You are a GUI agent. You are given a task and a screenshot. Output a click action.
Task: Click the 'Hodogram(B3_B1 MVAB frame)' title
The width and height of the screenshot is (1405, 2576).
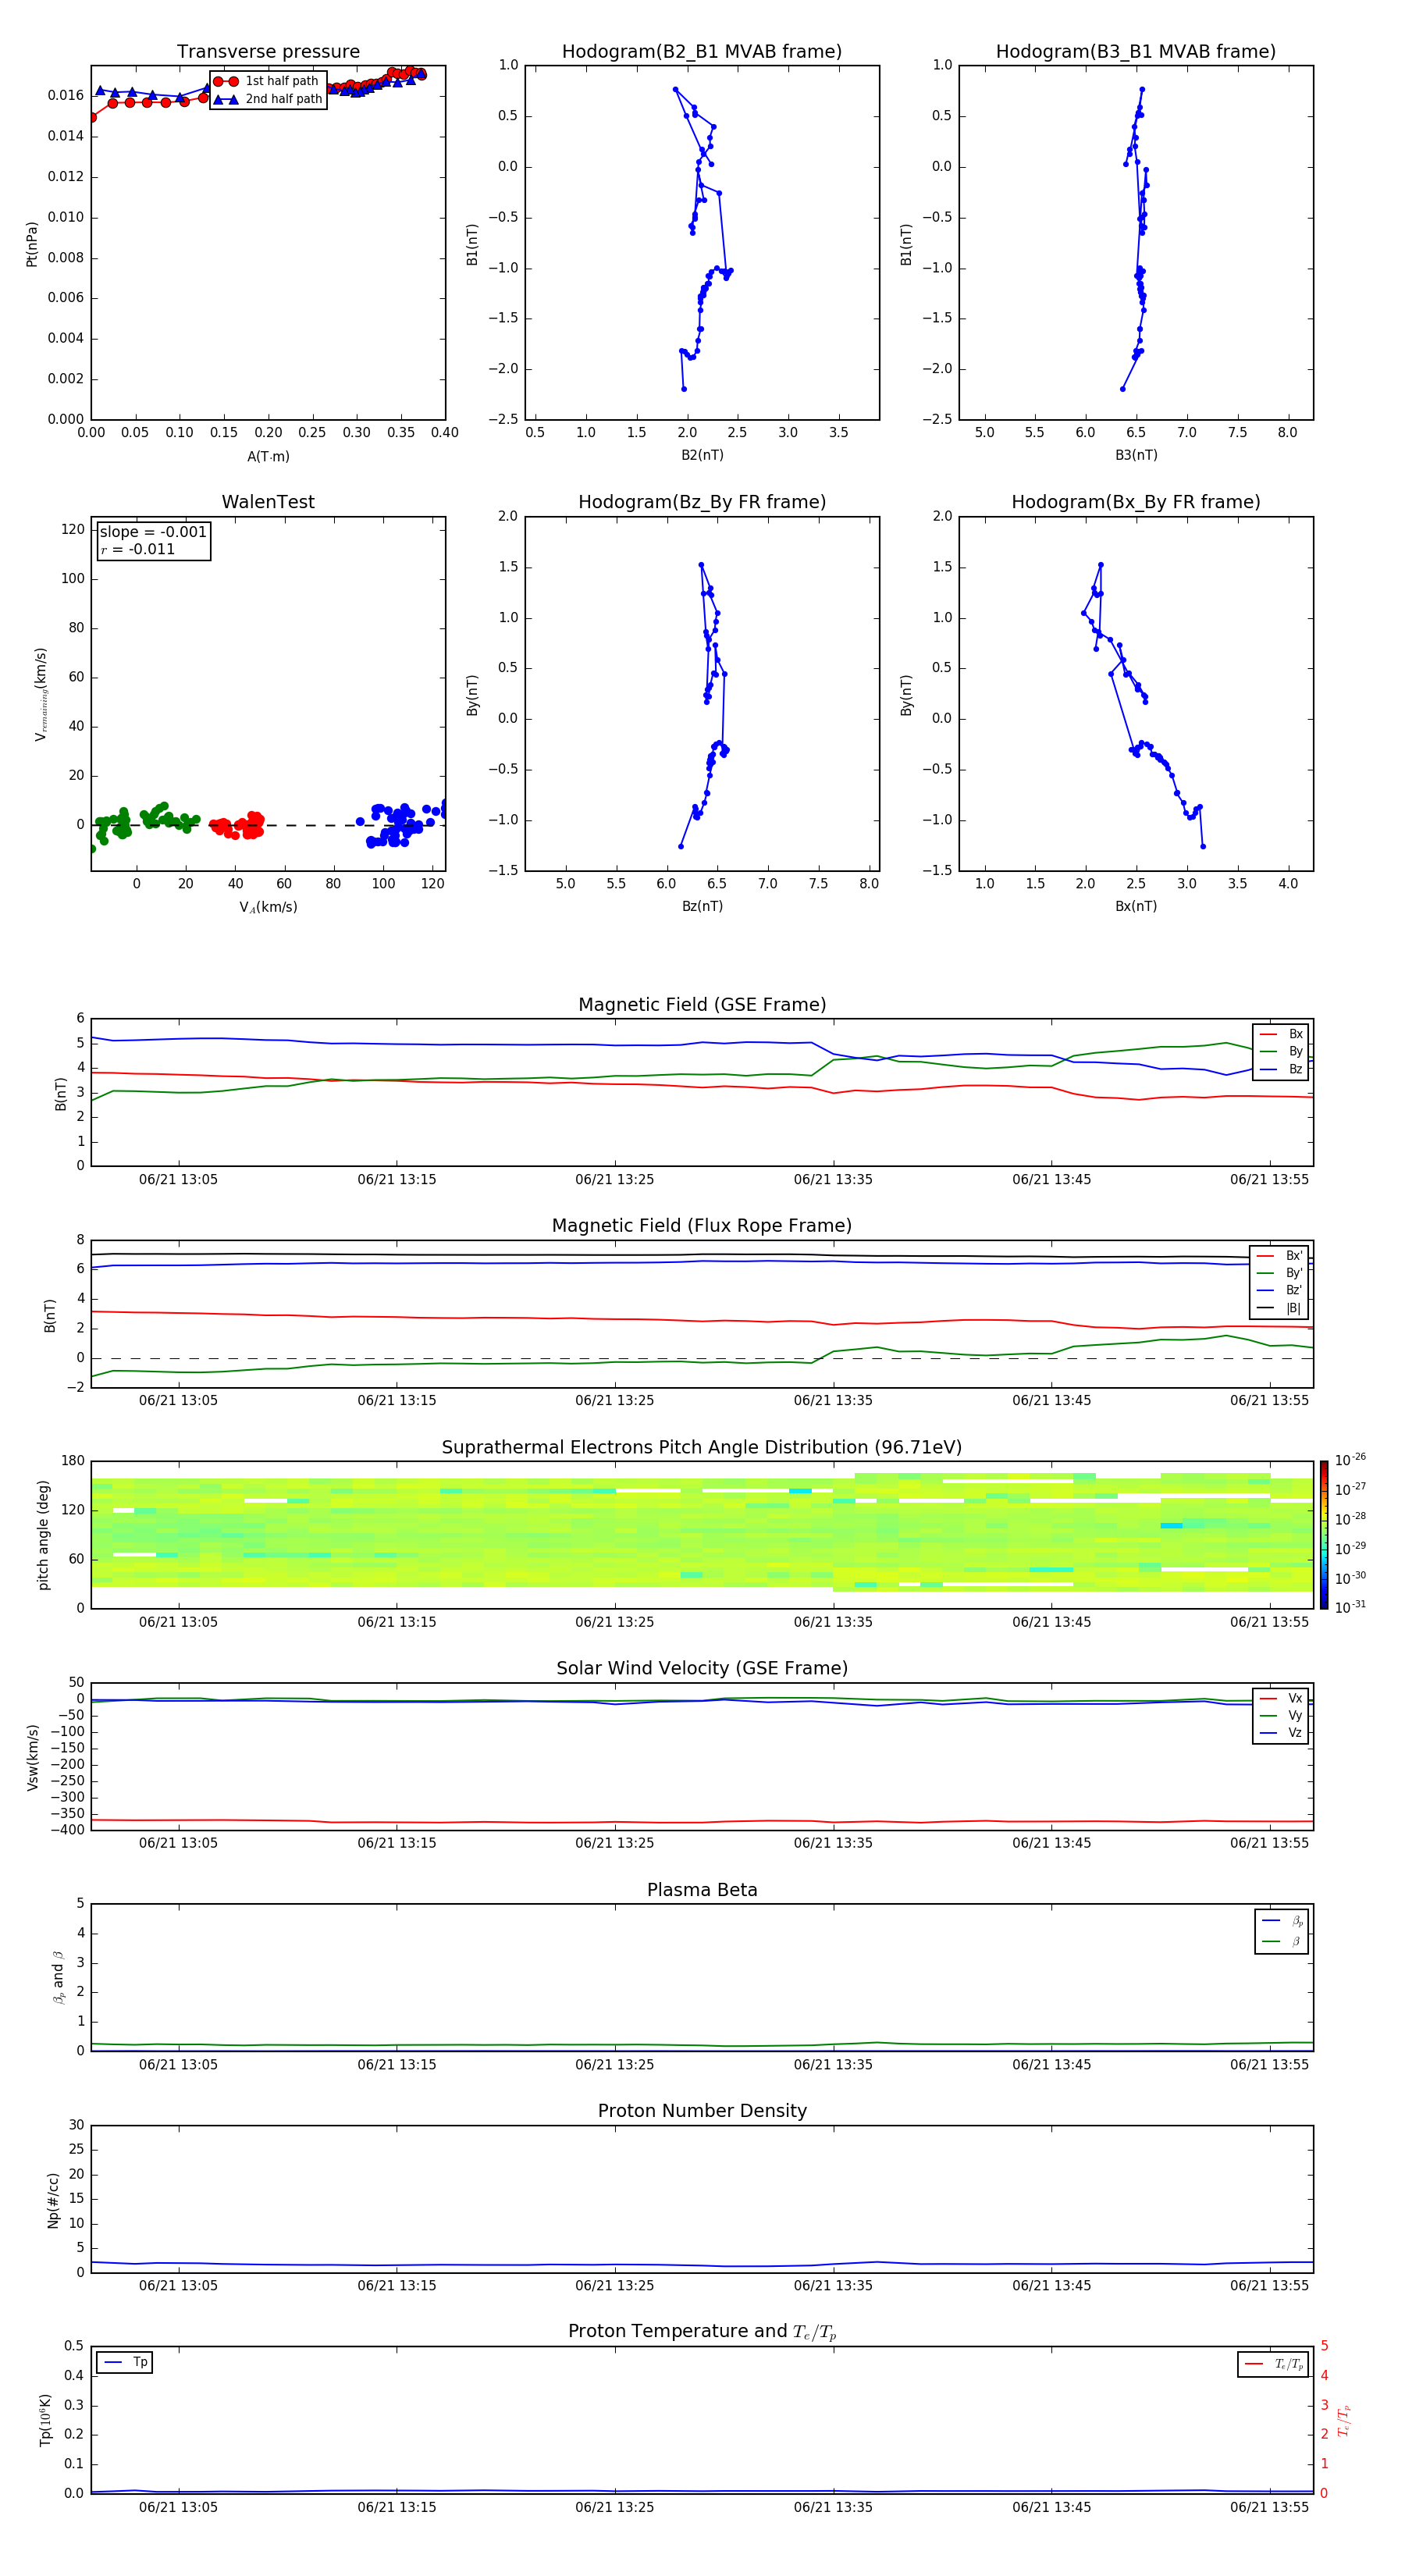coord(1136,52)
